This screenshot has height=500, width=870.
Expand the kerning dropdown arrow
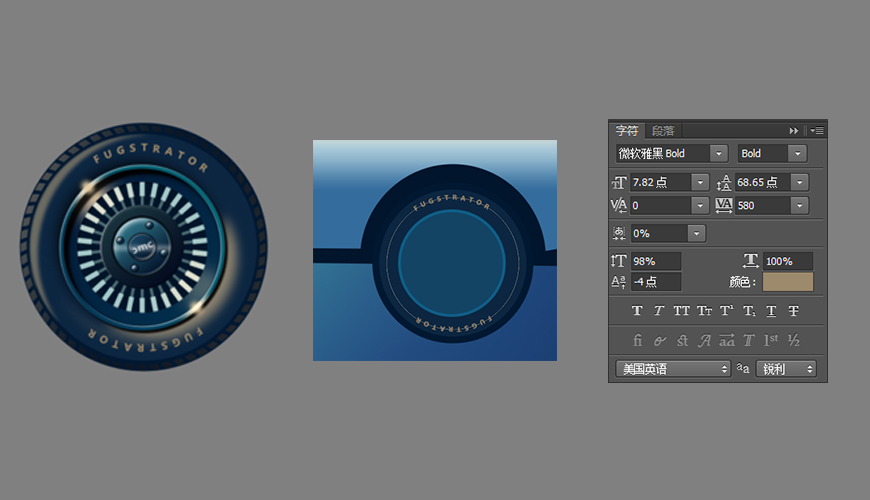pos(700,205)
